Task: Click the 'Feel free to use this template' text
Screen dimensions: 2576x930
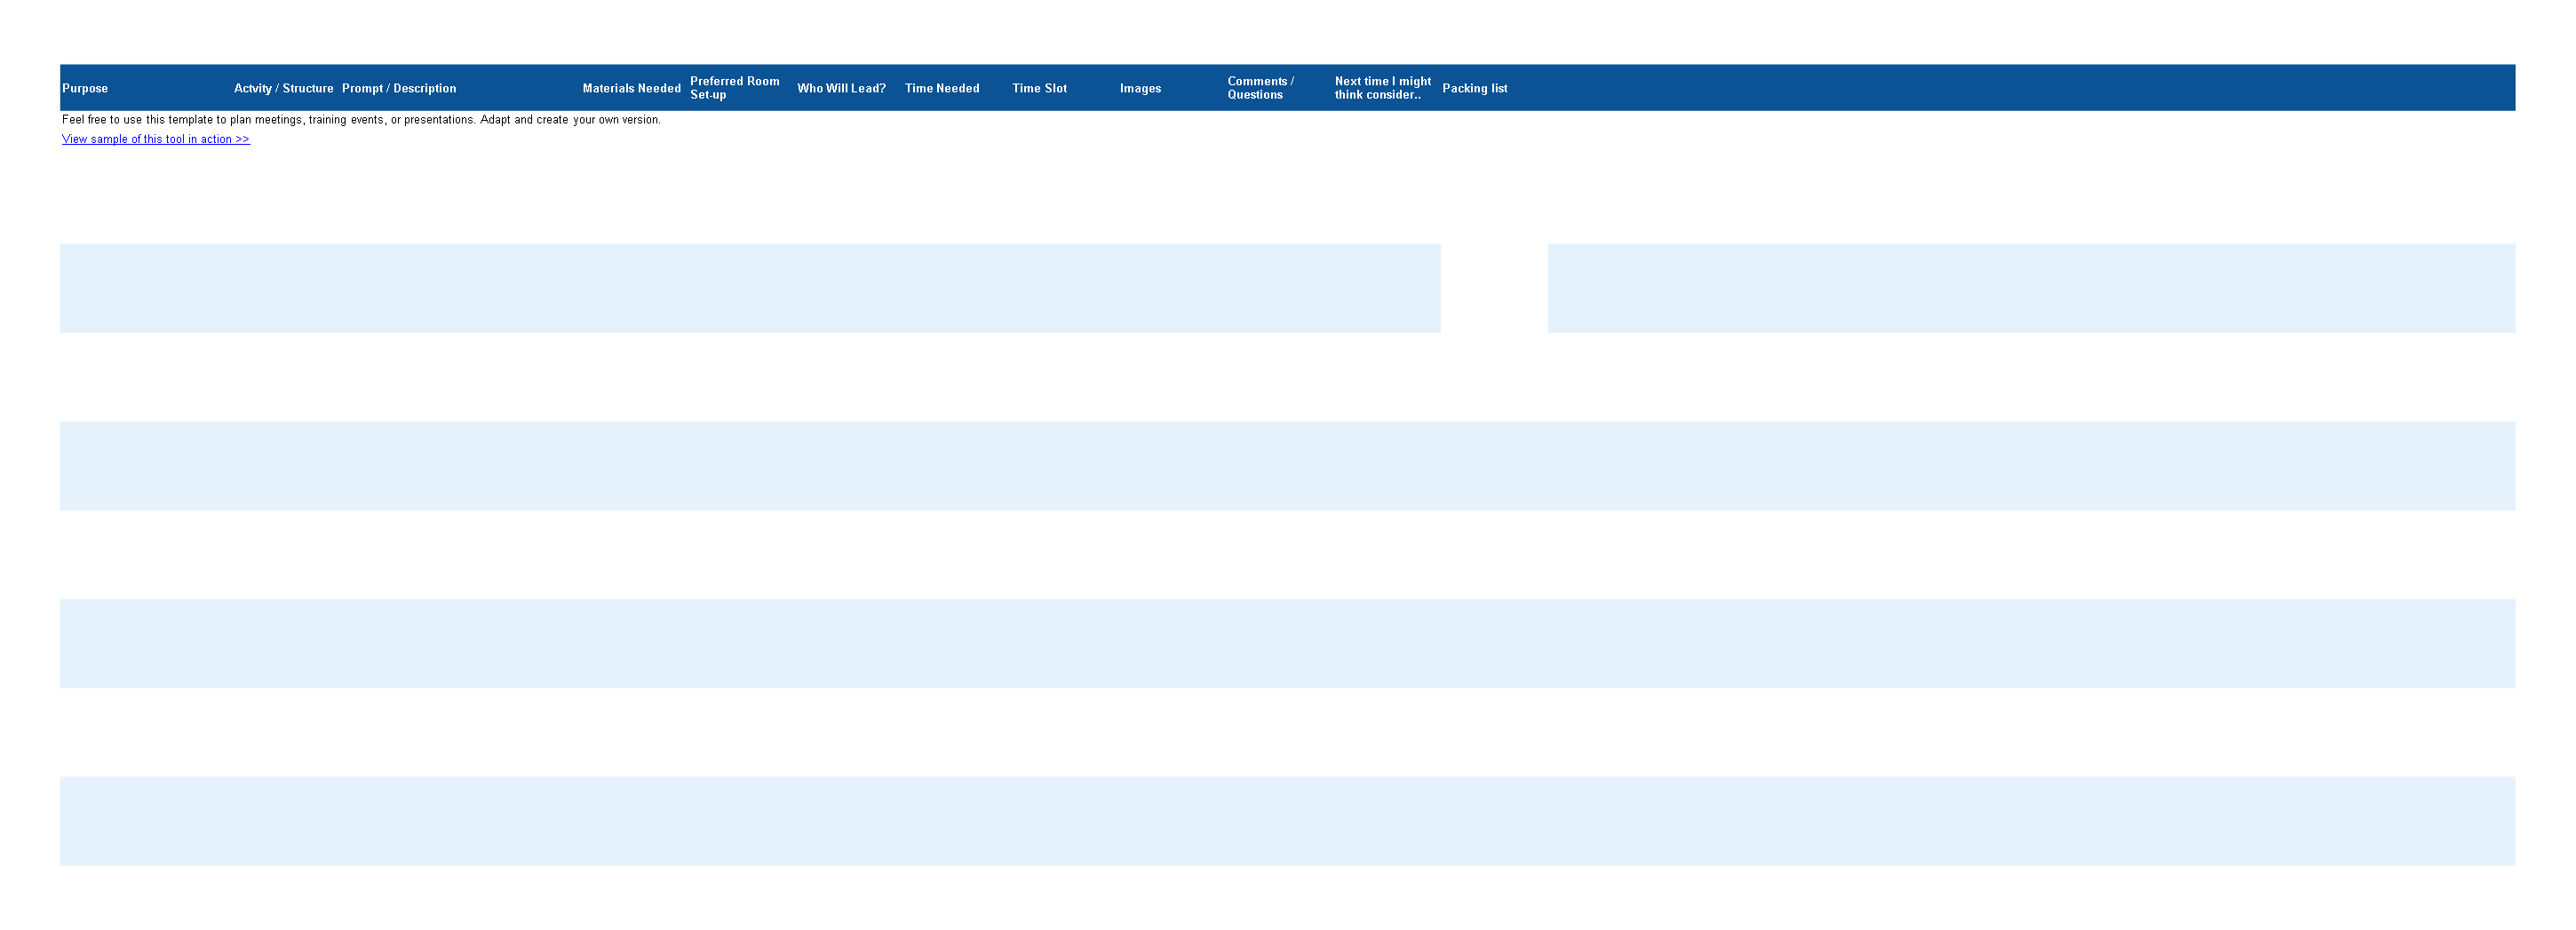Action: (x=361, y=120)
